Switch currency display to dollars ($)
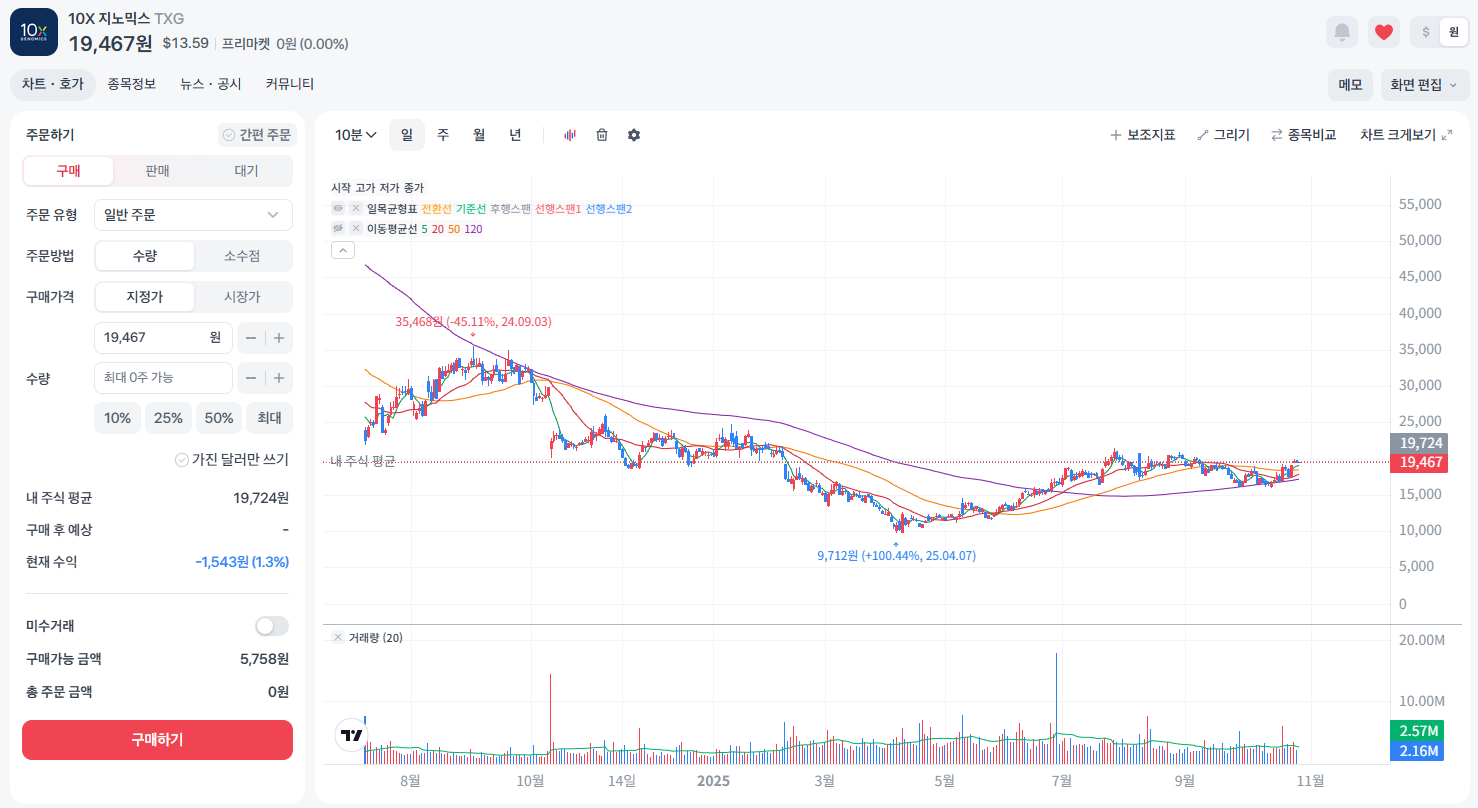The height and width of the screenshot is (808, 1478). 1426,32
